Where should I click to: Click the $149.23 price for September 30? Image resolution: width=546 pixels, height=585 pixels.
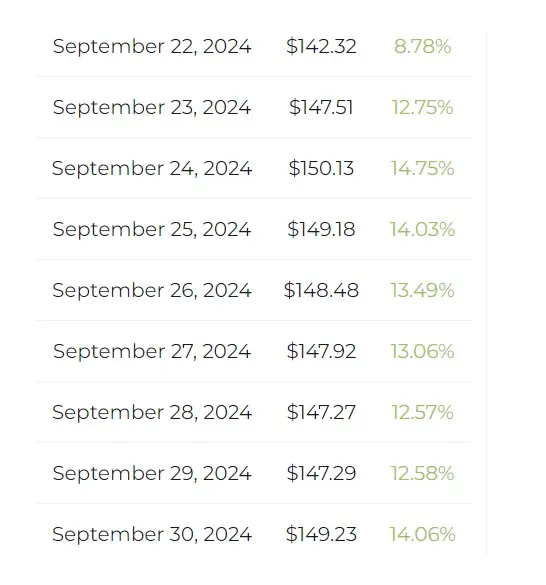click(321, 534)
